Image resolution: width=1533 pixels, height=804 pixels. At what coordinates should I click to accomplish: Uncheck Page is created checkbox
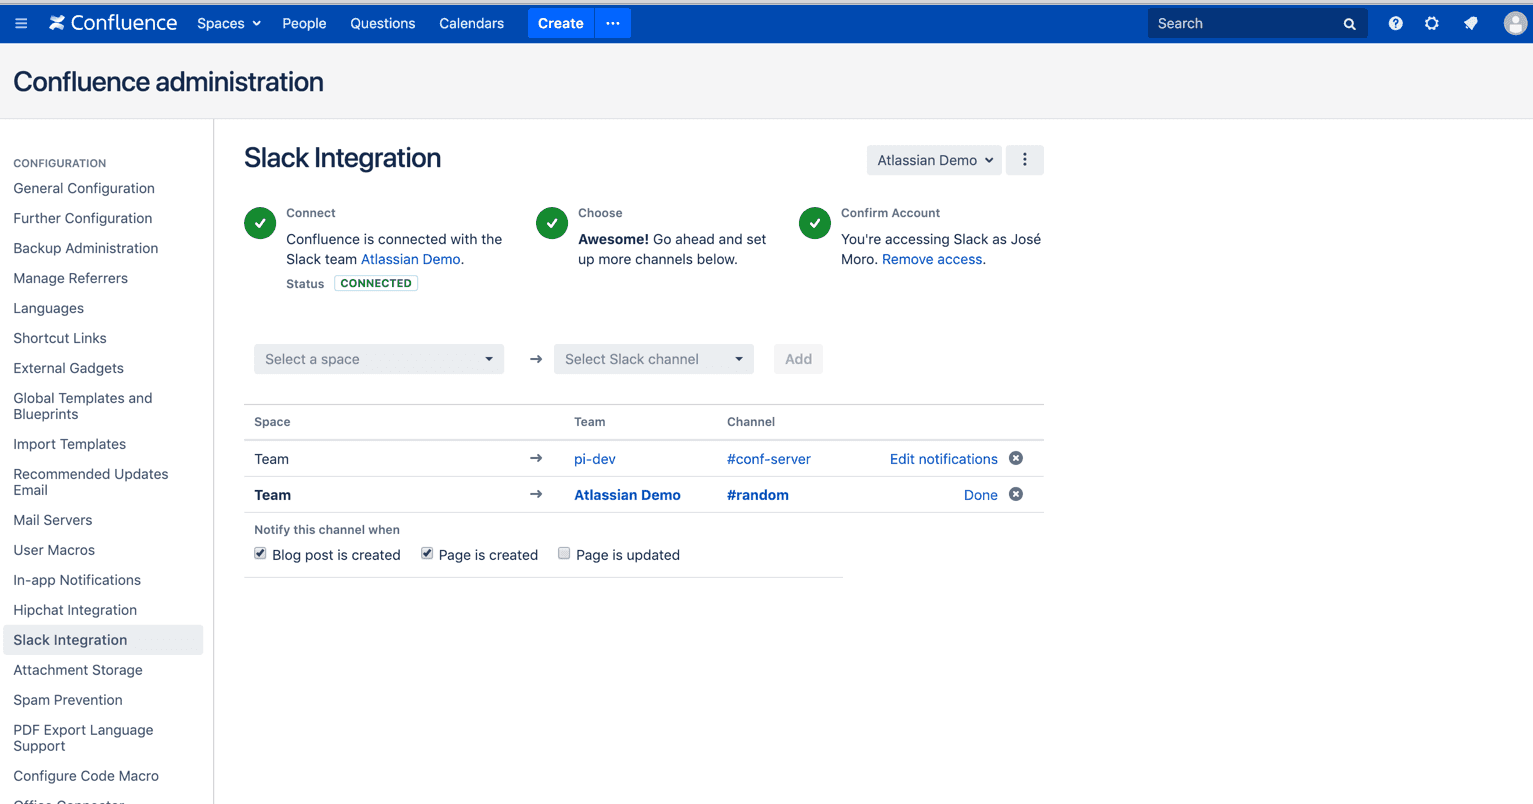click(427, 553)
